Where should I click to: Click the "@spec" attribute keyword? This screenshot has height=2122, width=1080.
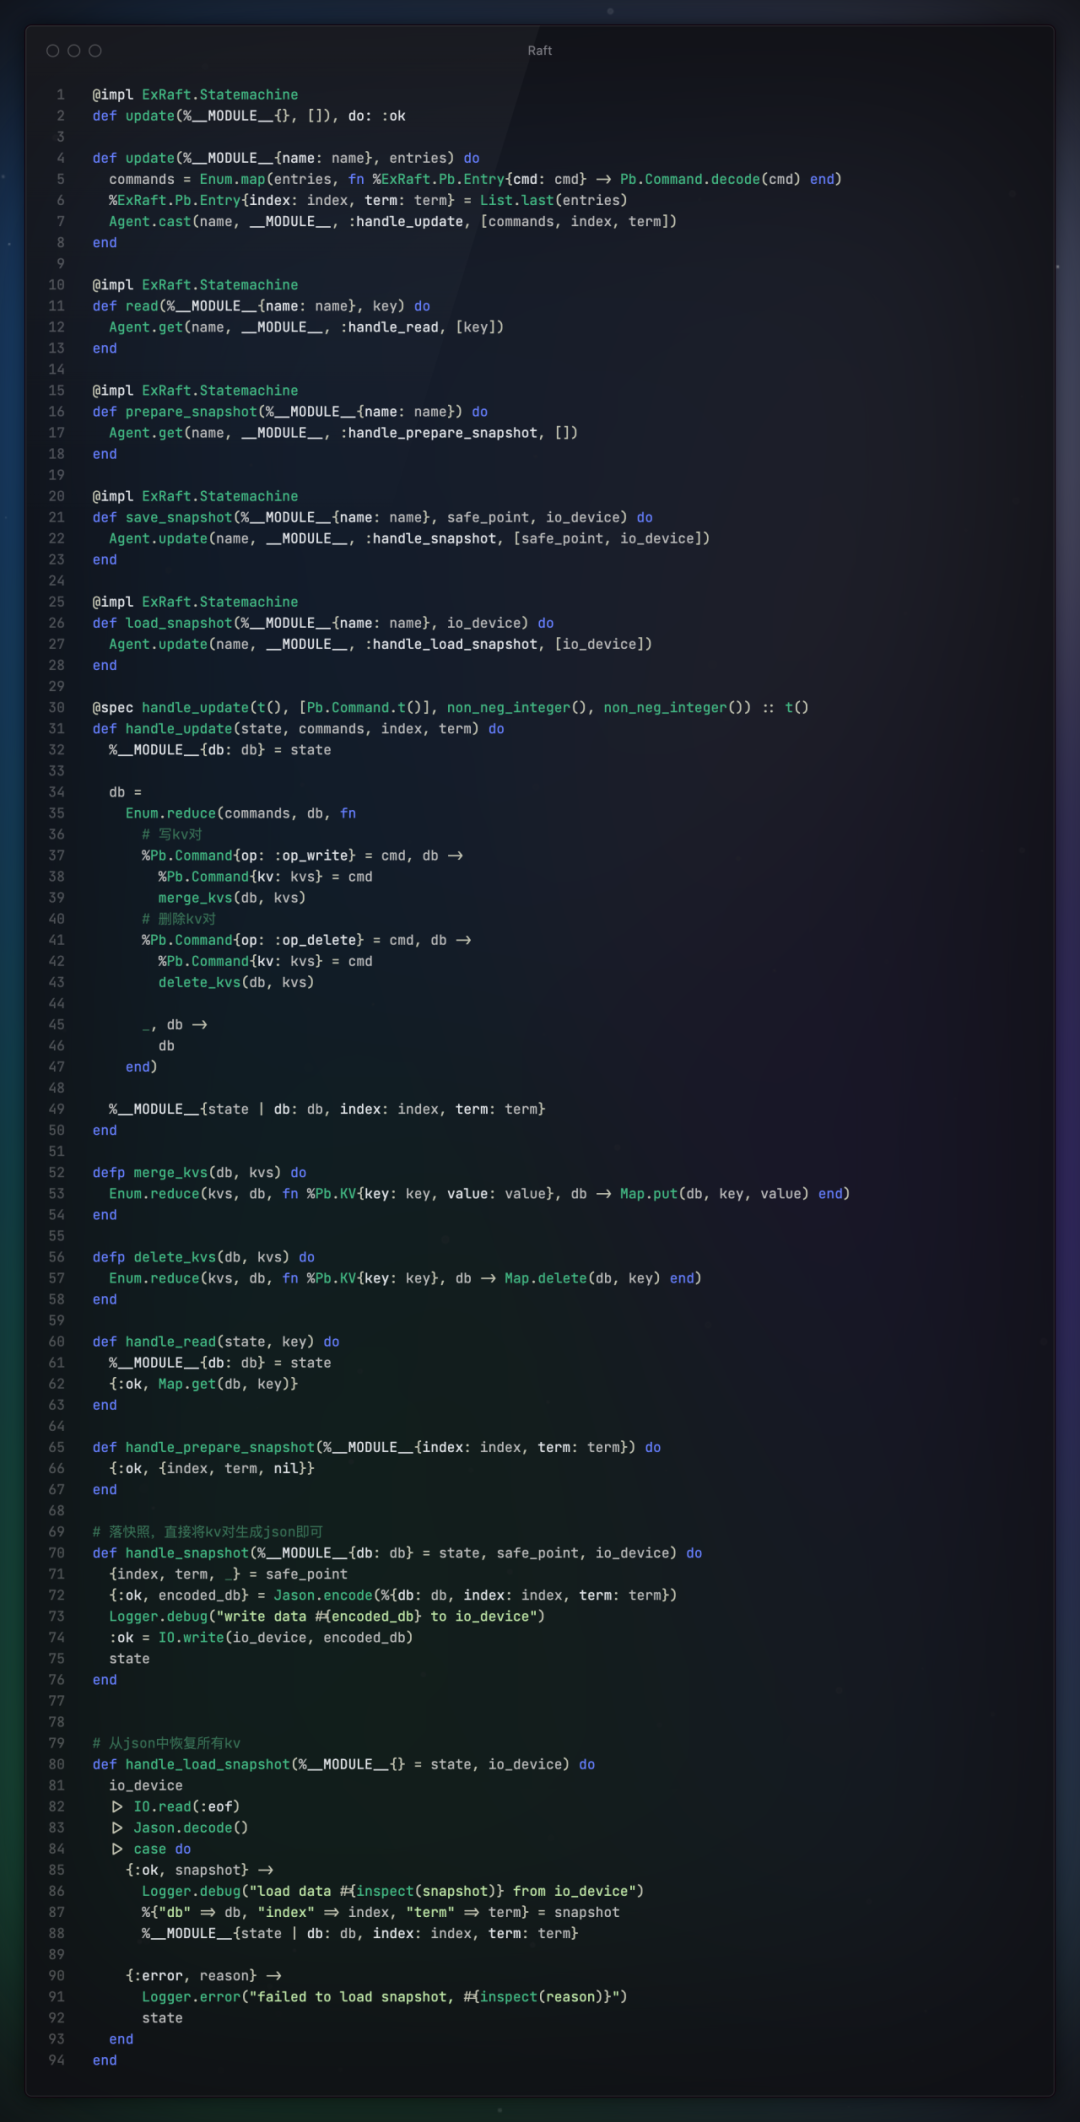pyautogui.click(x=113, y=708)
